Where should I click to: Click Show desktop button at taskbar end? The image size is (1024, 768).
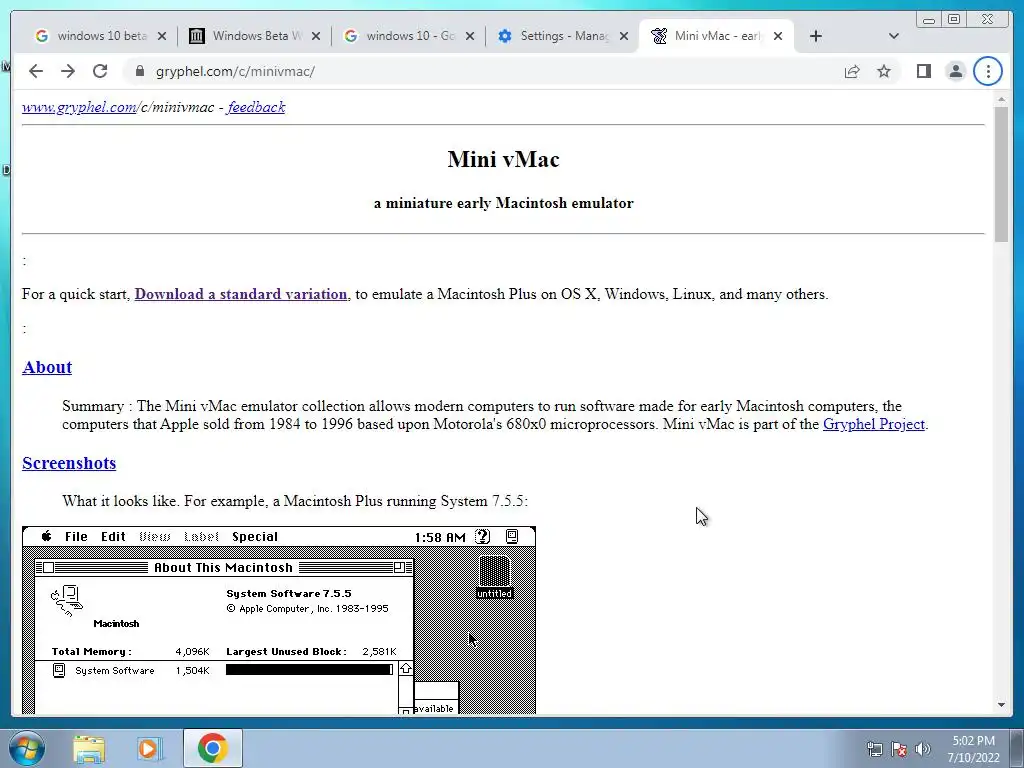pyautogui.click(x=1016, y=749)
